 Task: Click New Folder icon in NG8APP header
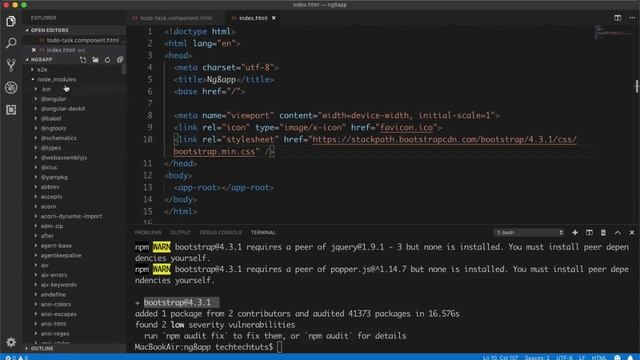96,60
